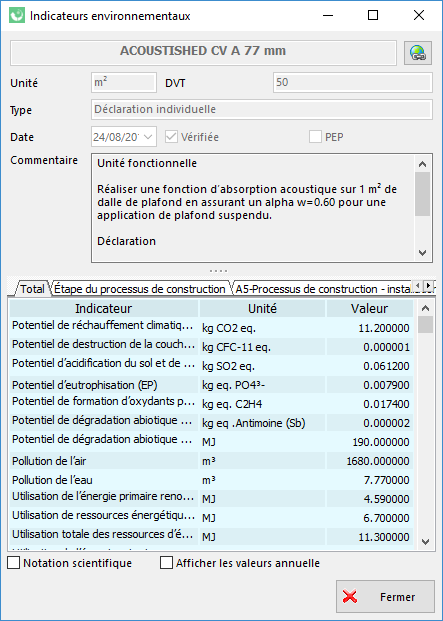Click the ACOUSTISHED CV A 77 mm title field
Image resolution: width=443 pixels, height=621 pixels.
click(x=203, y=52)
